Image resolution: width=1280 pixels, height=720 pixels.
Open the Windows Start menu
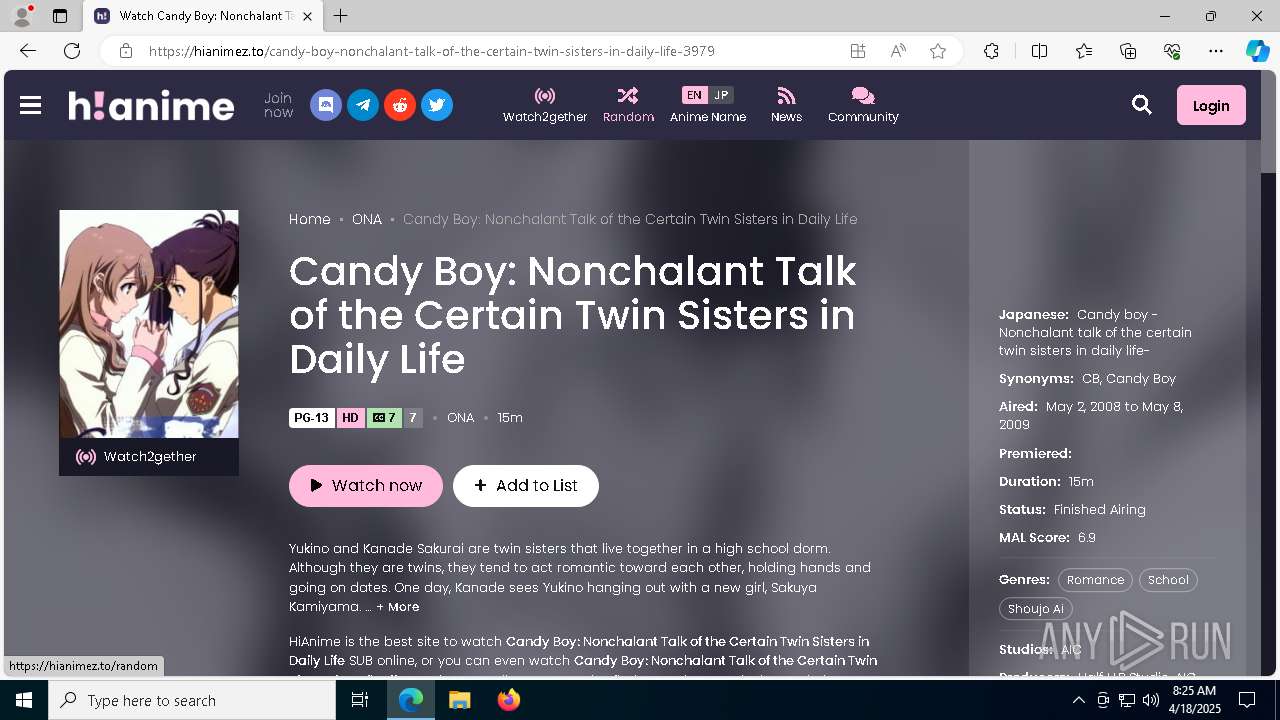click(x=24, y=700)
